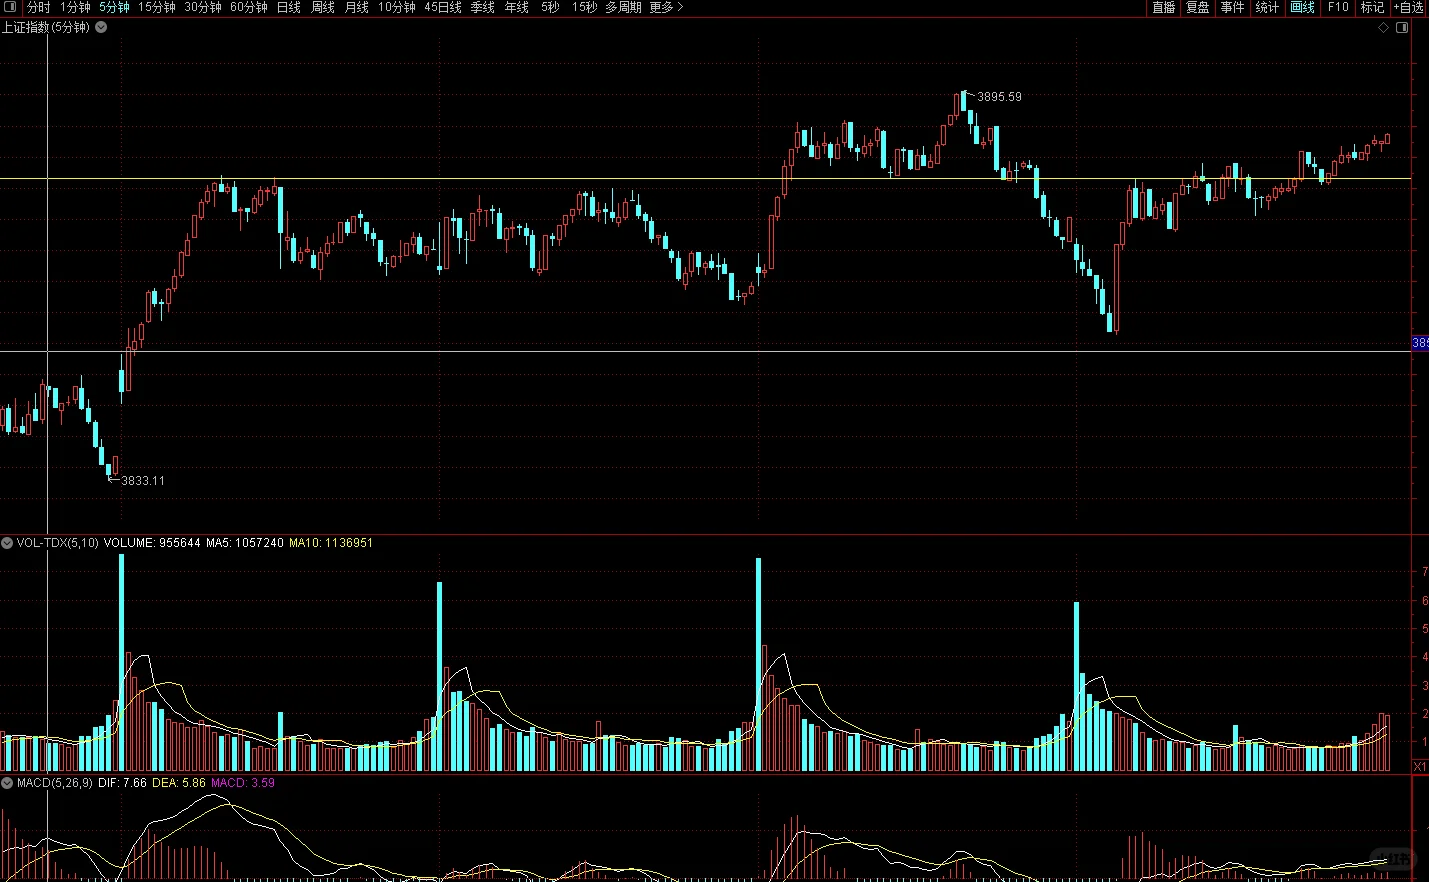1429x882 pixels.
Task: Click the 标记 mark button
Action: click(1372, 7)
